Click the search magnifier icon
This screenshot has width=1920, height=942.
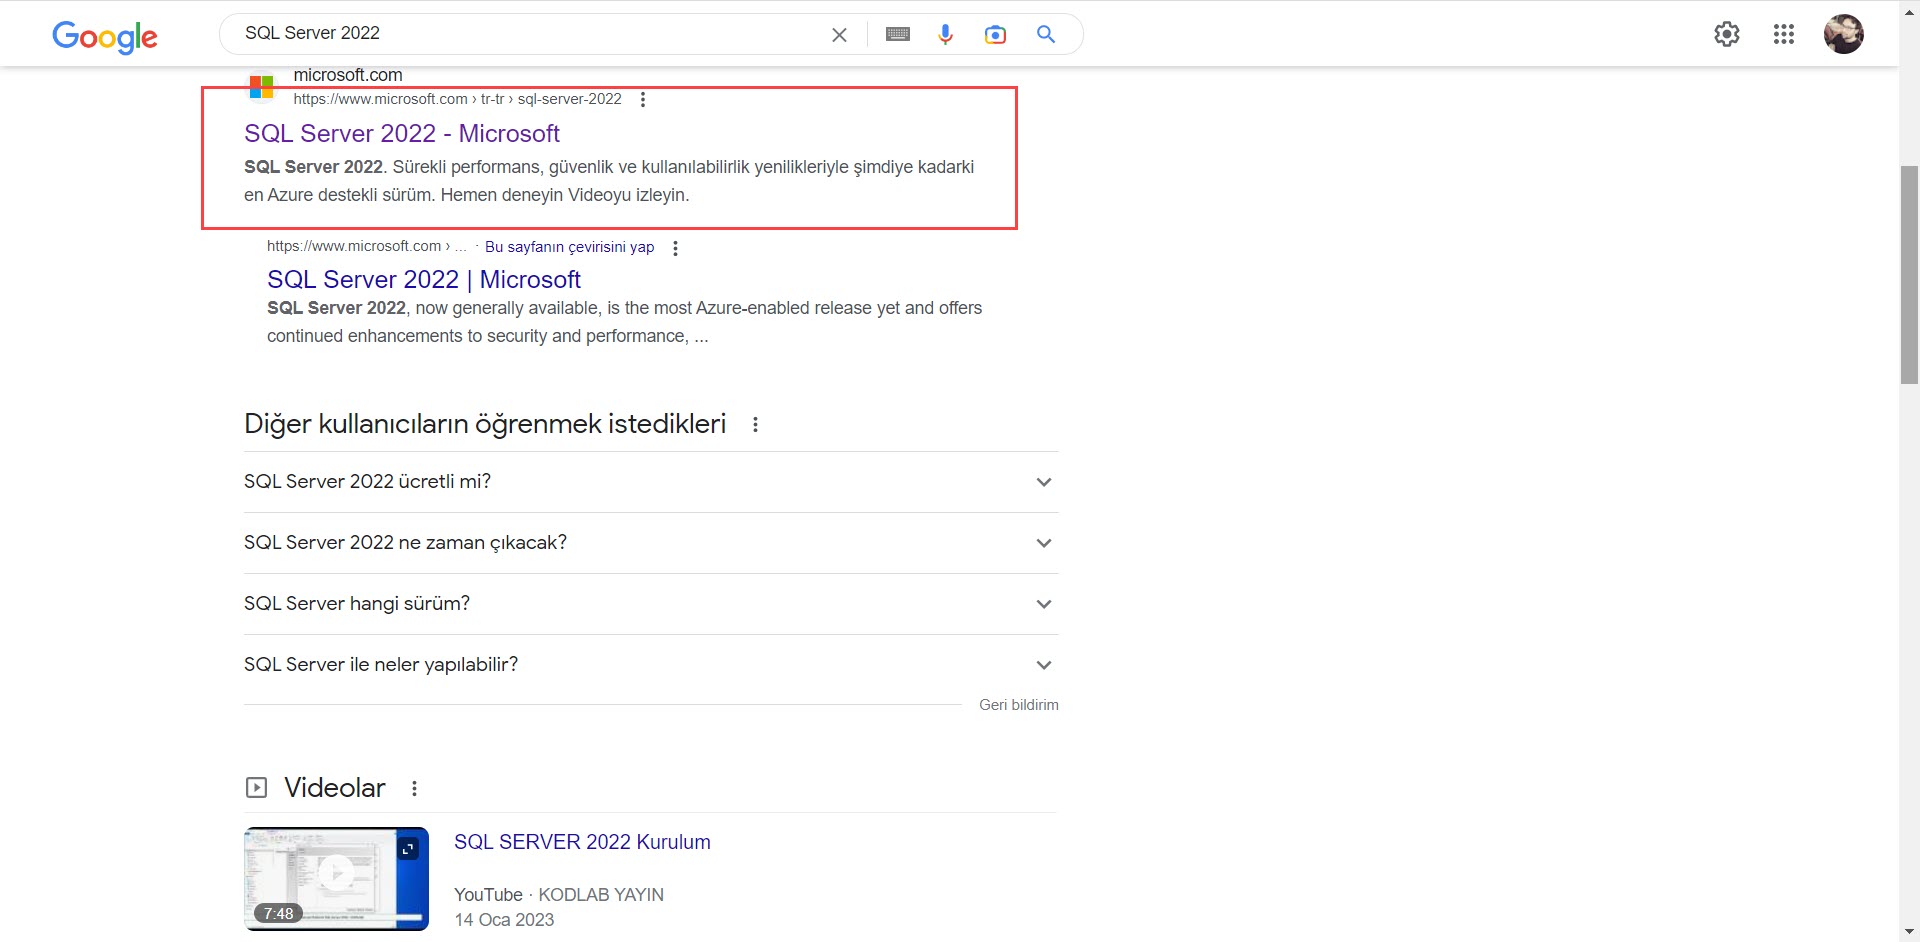(x=1046, y=33)
